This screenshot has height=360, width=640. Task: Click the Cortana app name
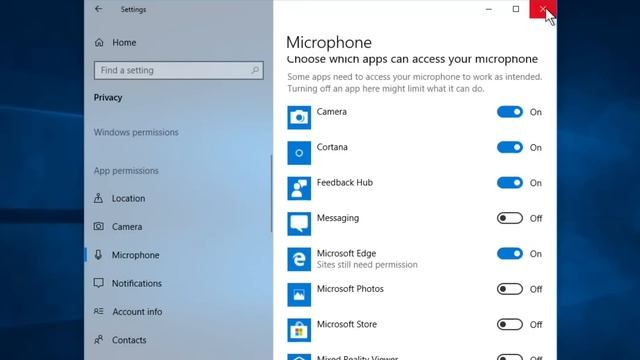click(332, 147)
